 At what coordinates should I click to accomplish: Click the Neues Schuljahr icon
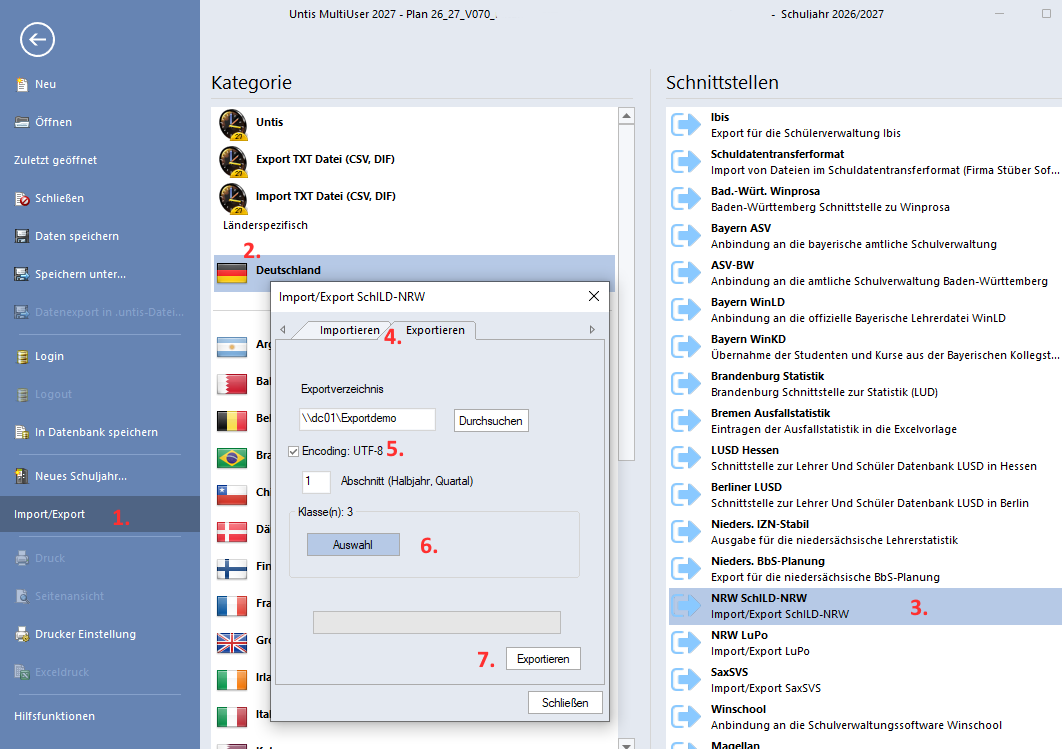(x=22, y=476)
